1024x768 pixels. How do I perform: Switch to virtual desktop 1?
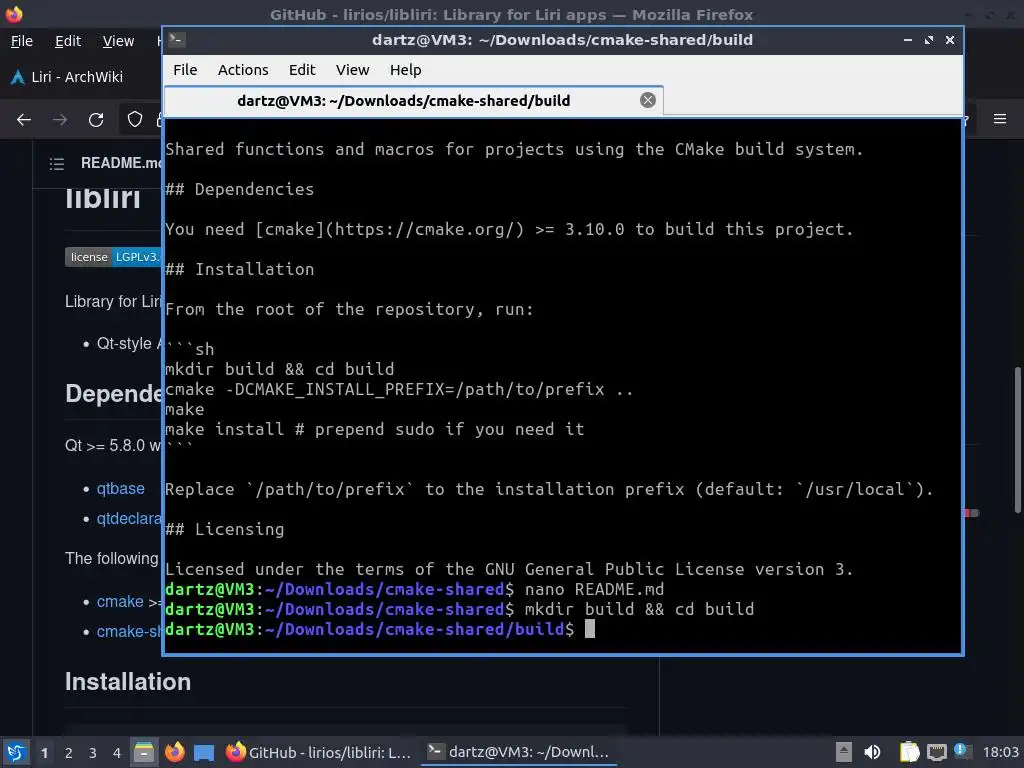click(44, 753)
